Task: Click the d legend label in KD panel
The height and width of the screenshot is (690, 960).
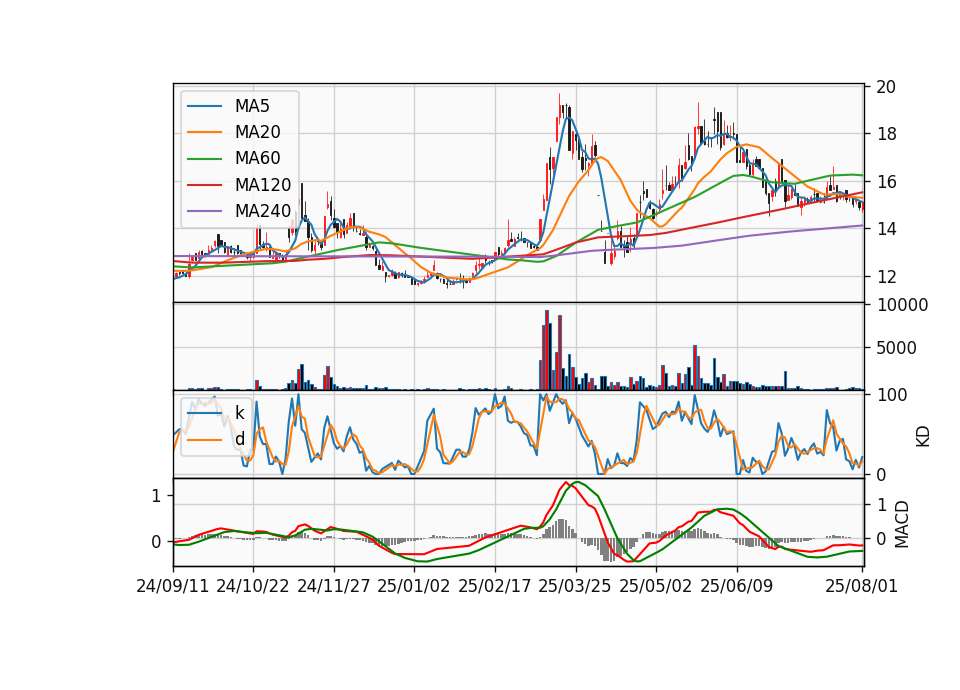Action: 239,439
